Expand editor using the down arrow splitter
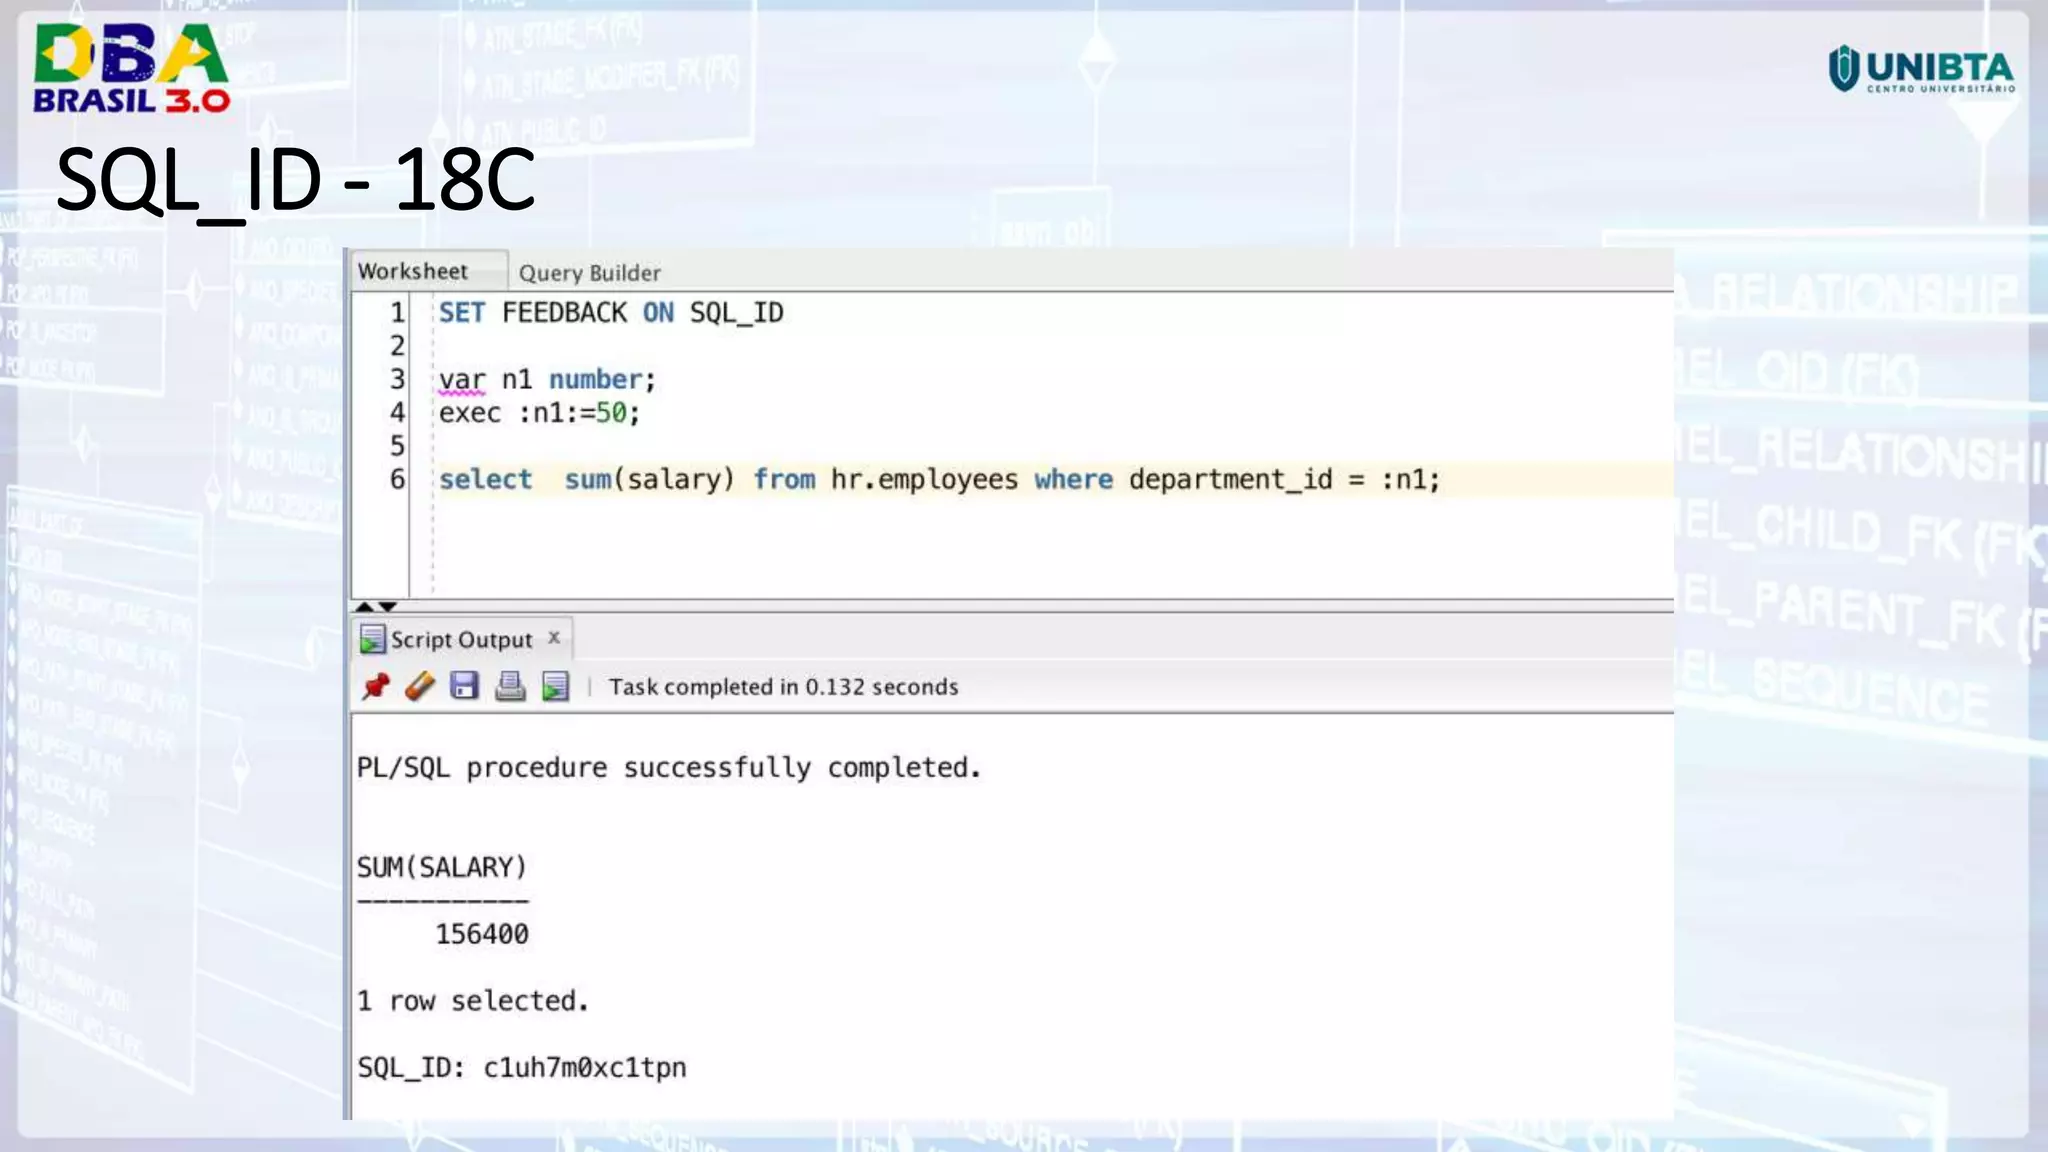This screenshot has height=1152, width=2048. pyautogui.click(x=388, y=607)
